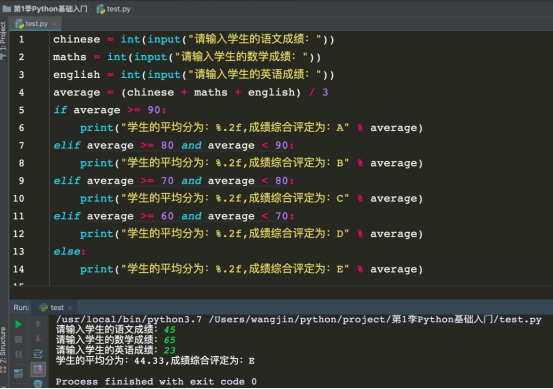Click line number 1 in the gutter

point(22,39)
